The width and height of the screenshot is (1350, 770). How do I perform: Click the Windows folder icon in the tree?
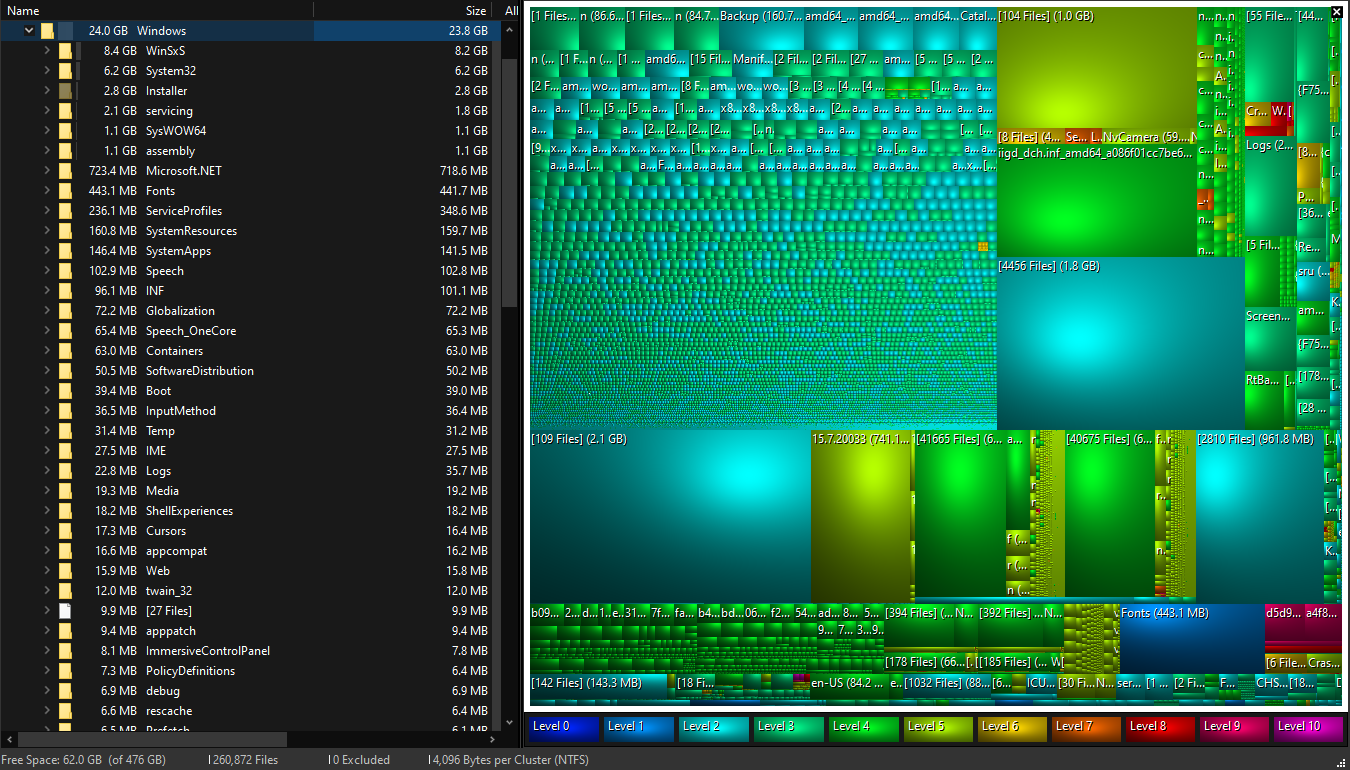47,30
